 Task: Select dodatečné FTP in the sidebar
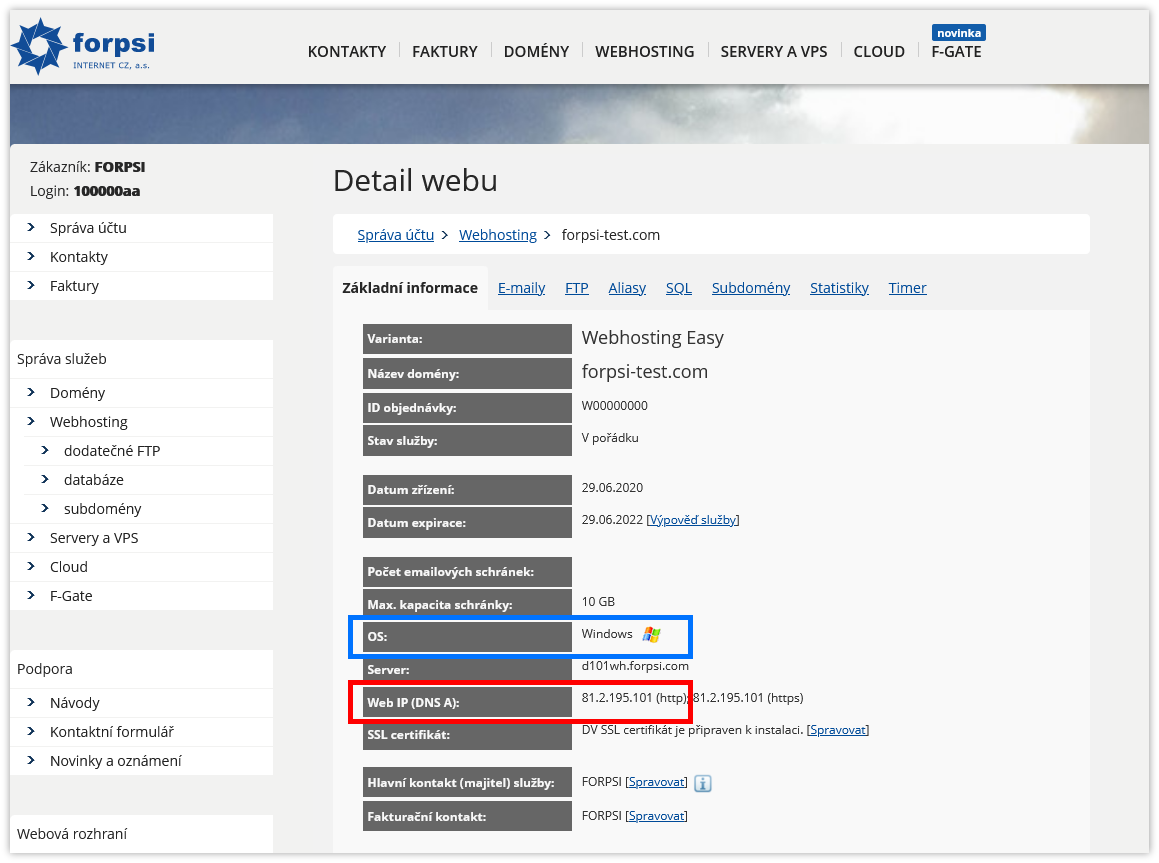[x=111, y=451]
